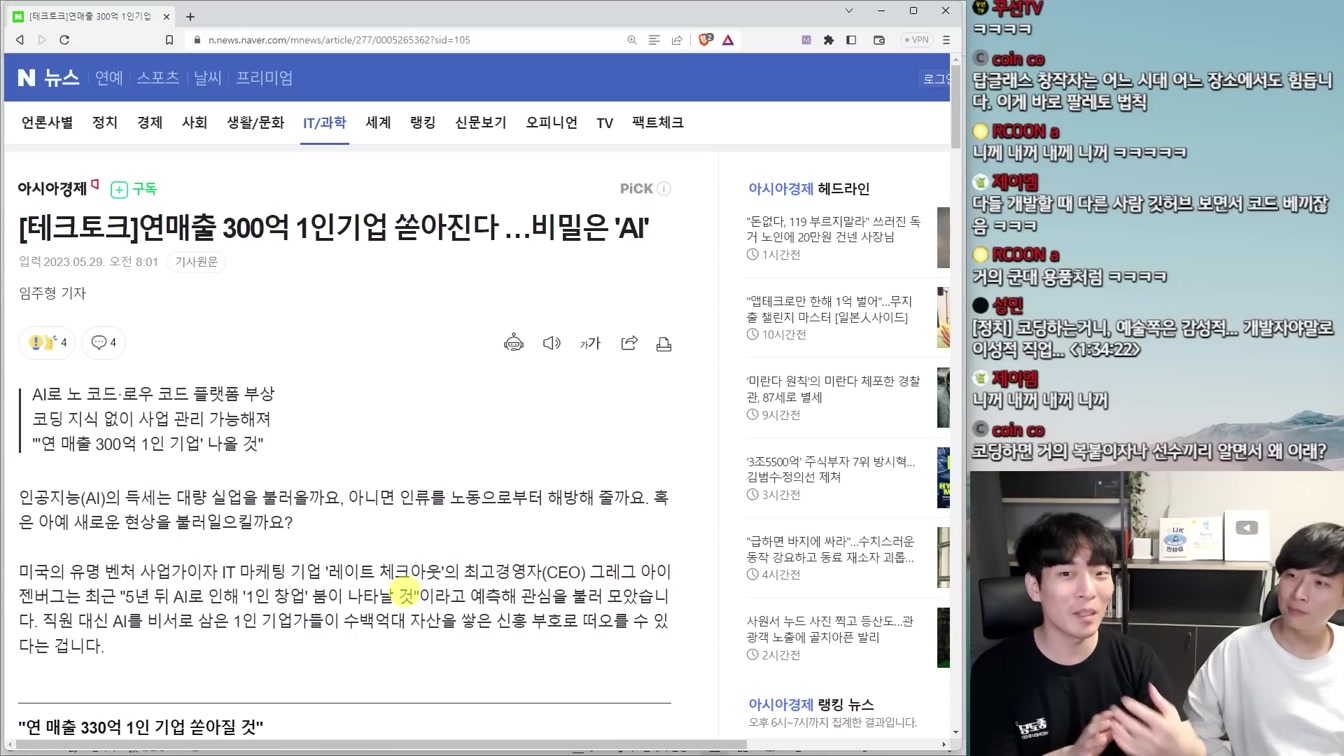Click thumbnail beside "돈없다, 119" headline
The image size is (1344, 756).
coord(943,238)
